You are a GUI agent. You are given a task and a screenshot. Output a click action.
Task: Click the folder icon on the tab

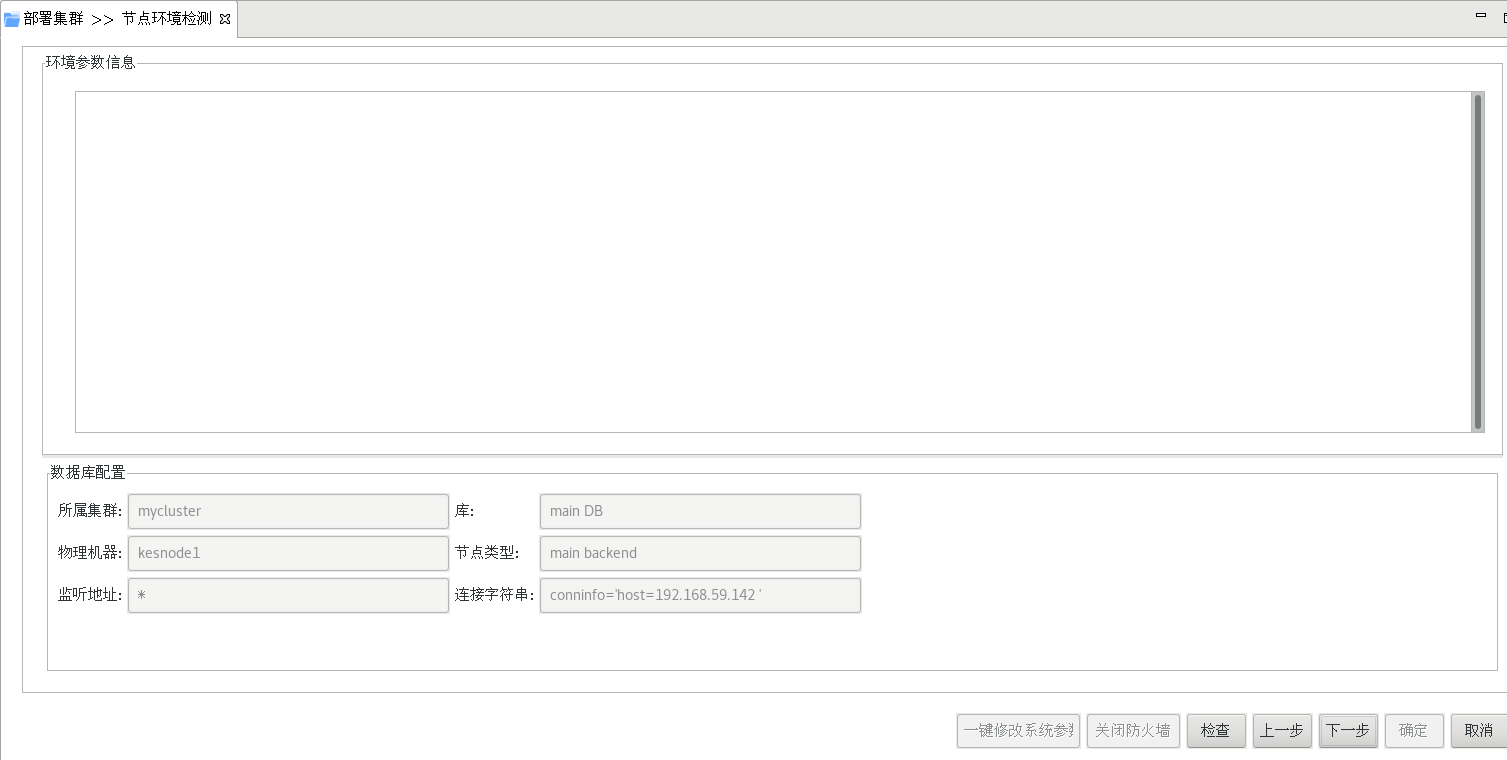point(12,19)
